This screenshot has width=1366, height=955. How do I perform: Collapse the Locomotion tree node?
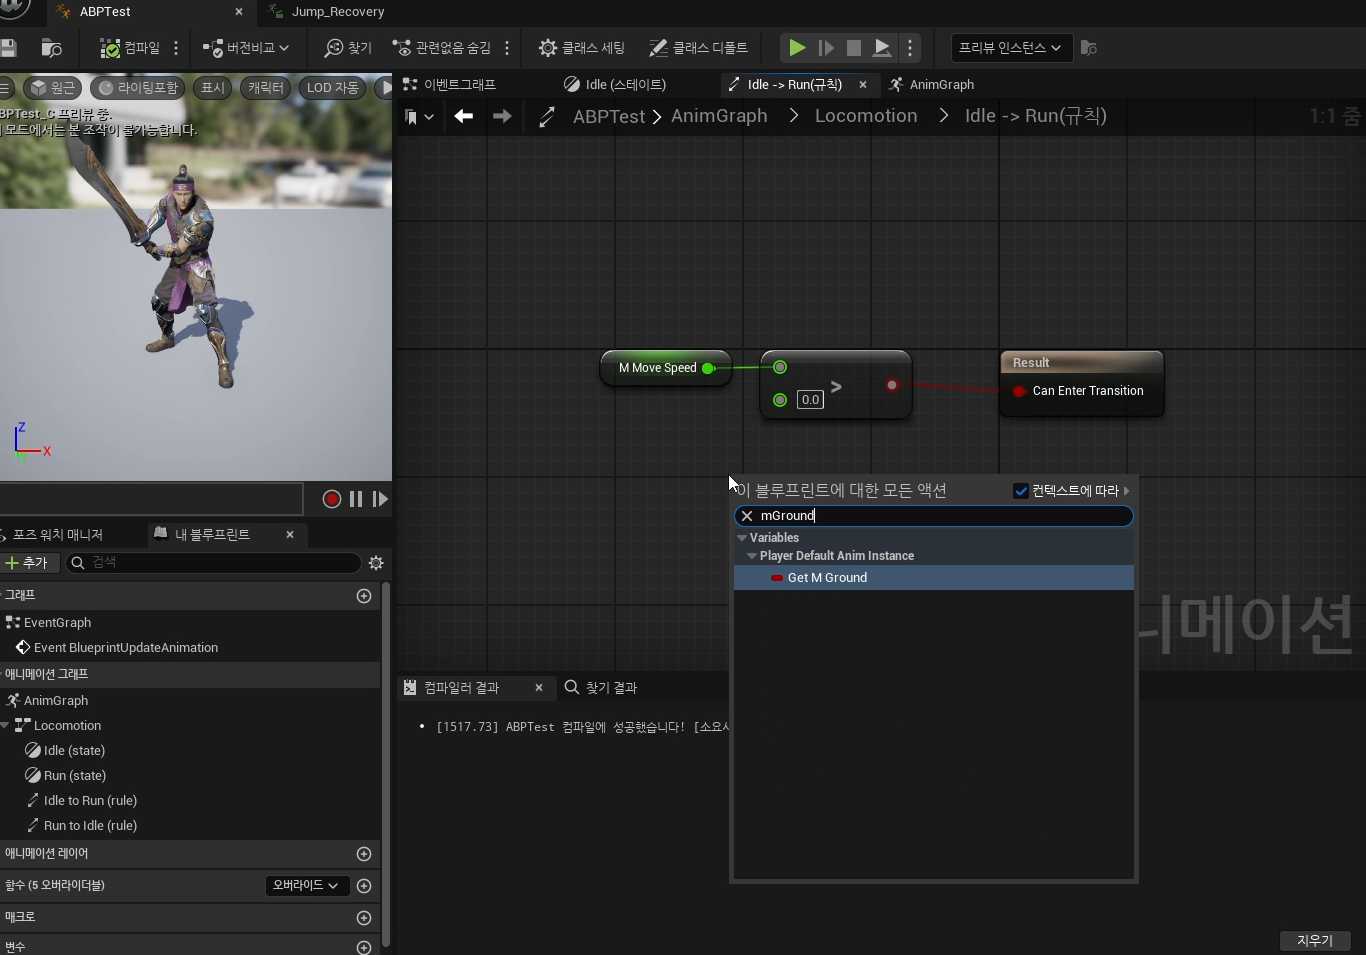5,726
